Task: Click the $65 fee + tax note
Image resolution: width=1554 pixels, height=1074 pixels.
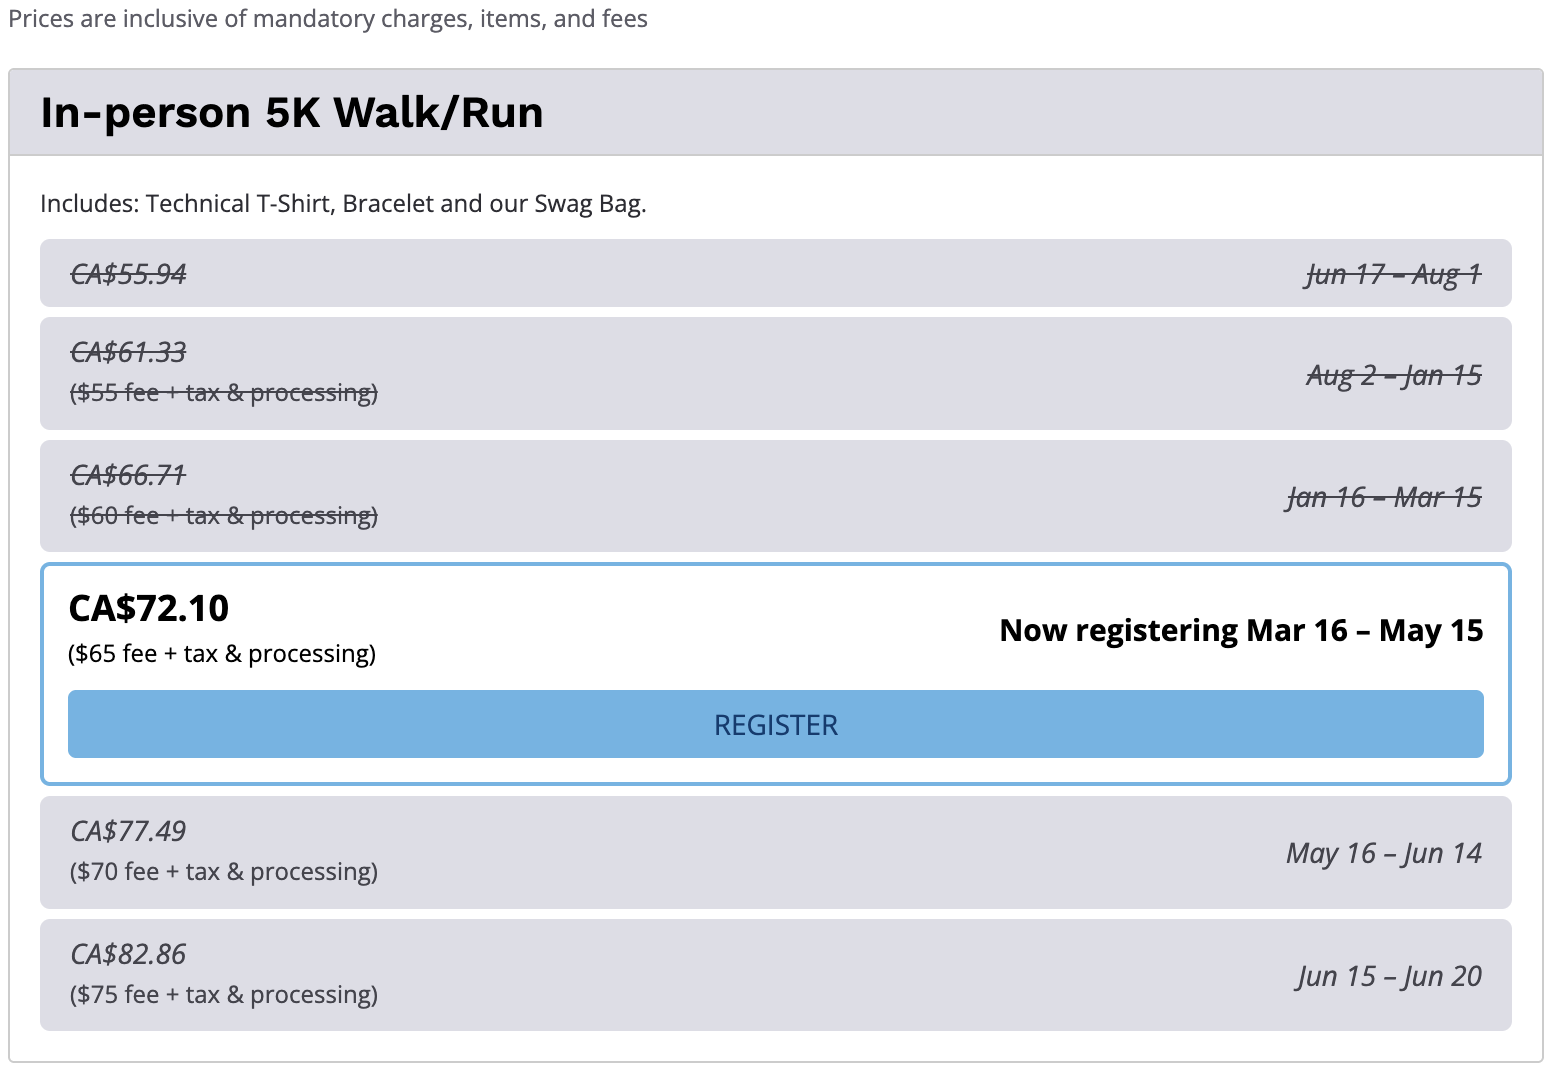Action: [222, 654]
